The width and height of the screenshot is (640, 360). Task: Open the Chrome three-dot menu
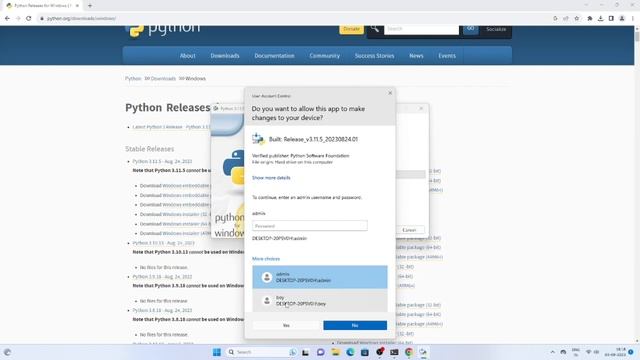point(633,18)
